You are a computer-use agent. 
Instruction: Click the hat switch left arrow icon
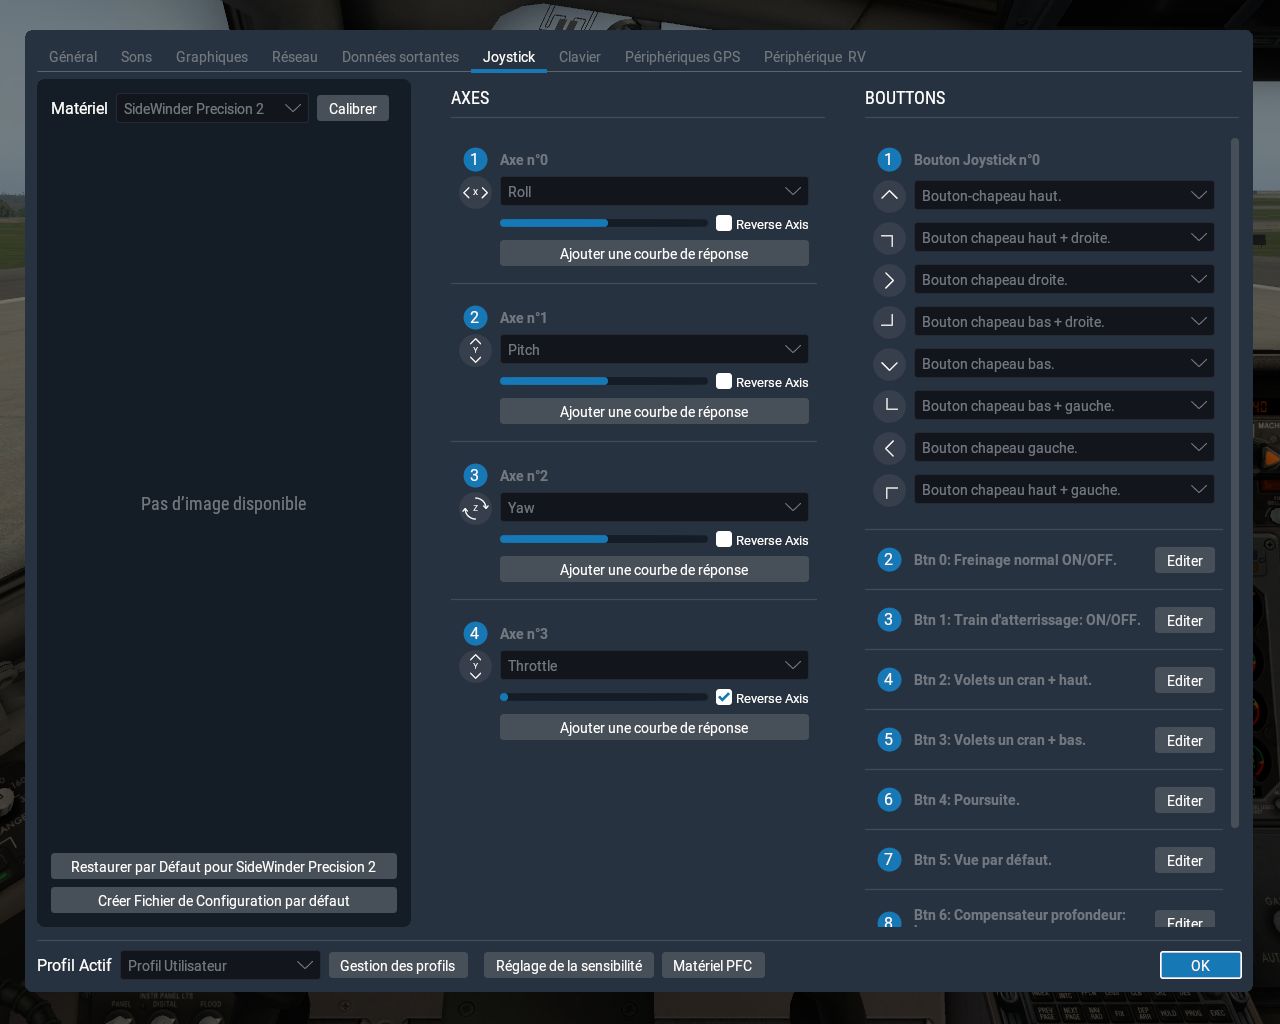[x=889, y=448]
